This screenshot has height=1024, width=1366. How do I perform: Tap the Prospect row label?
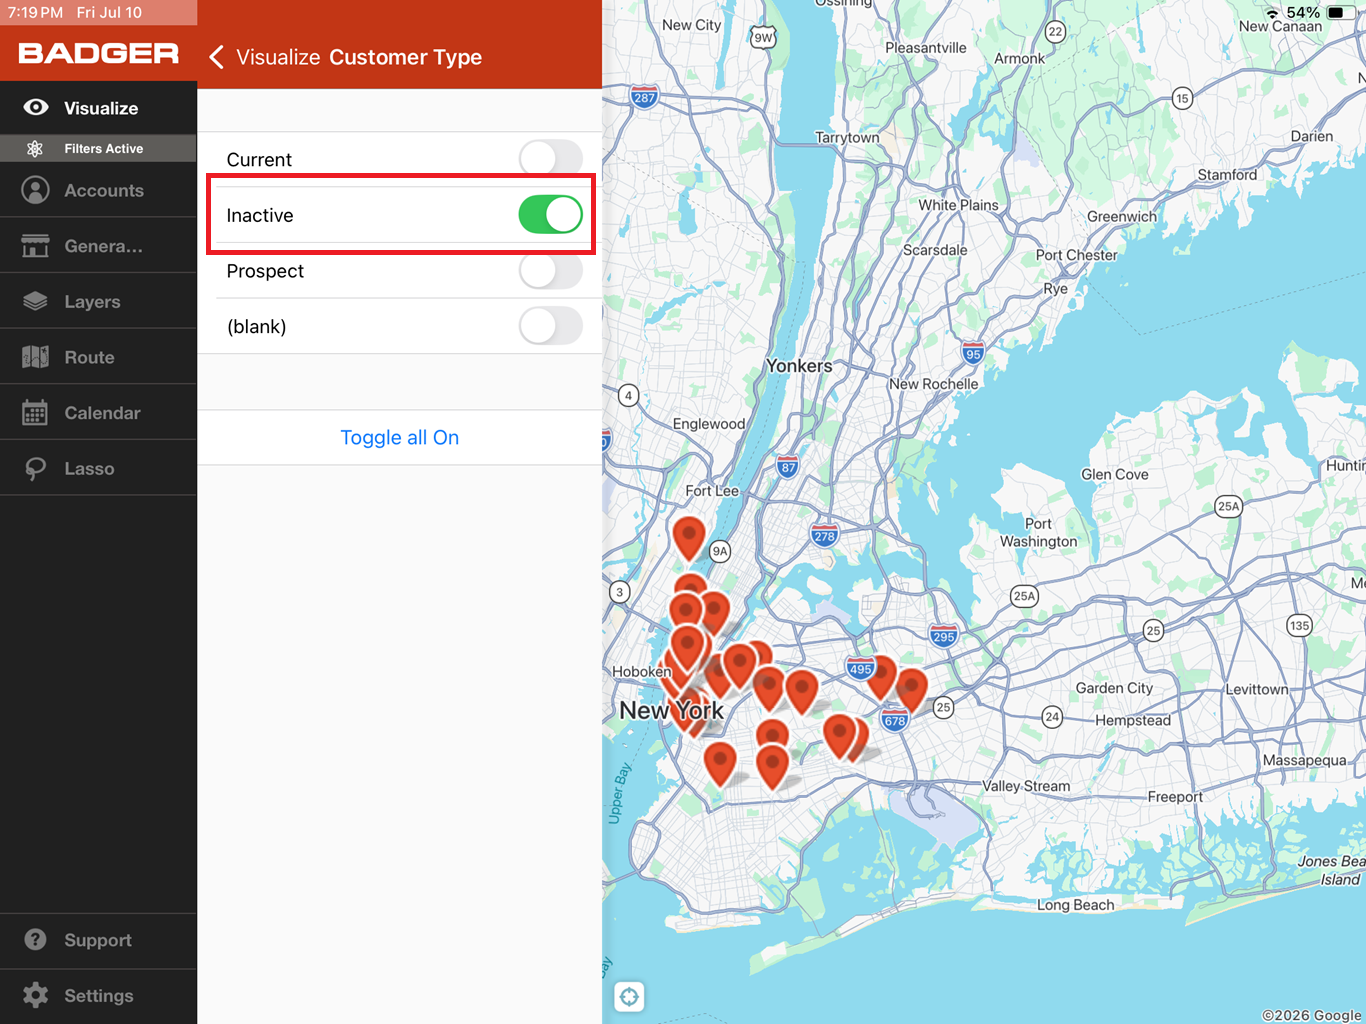pyautogui.click(x=265, y=271)
